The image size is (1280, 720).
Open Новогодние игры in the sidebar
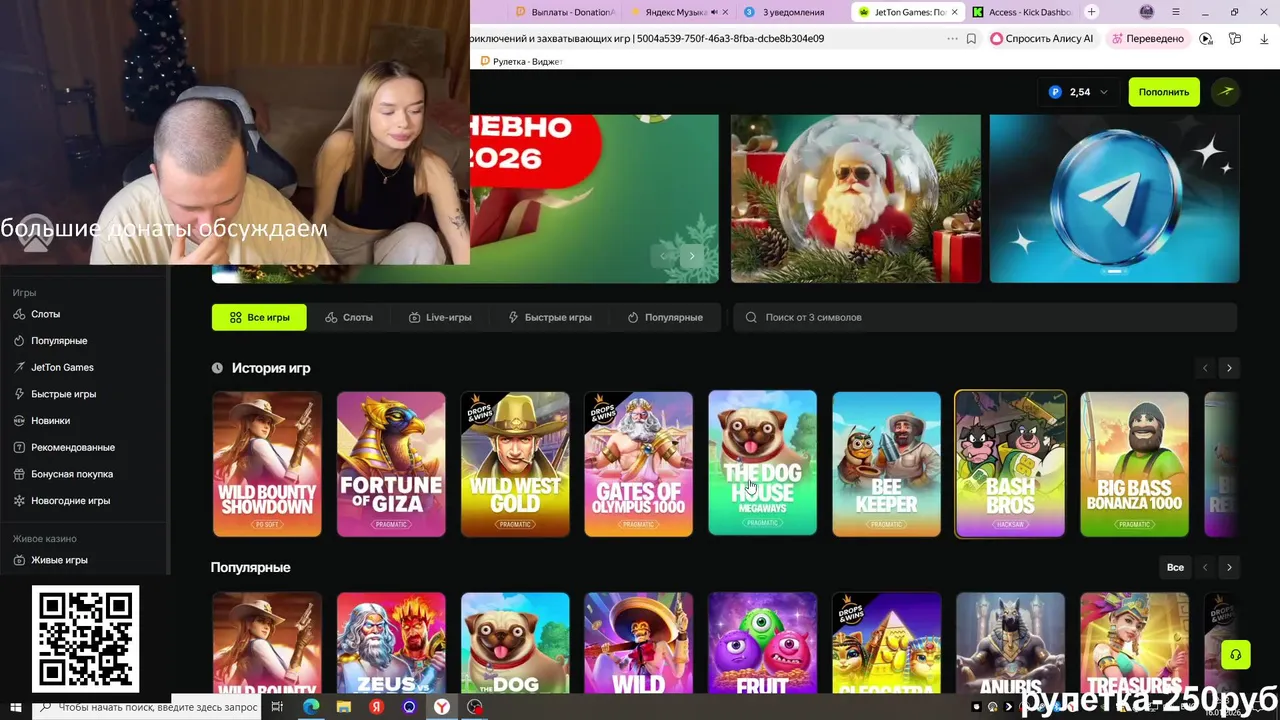click(x=70, y=501)
